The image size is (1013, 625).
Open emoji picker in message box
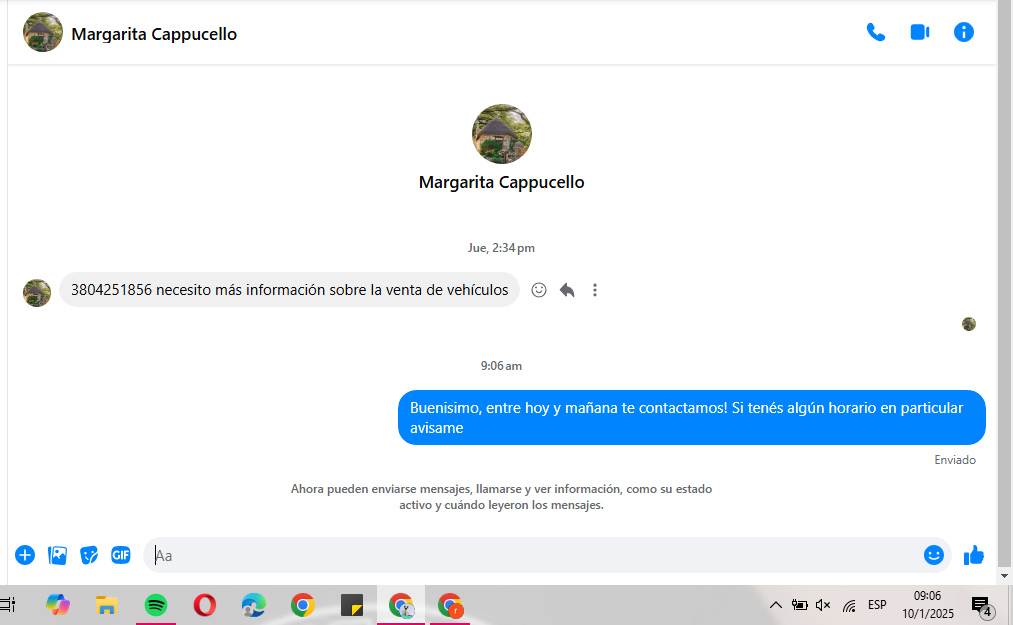coord(934,555)
